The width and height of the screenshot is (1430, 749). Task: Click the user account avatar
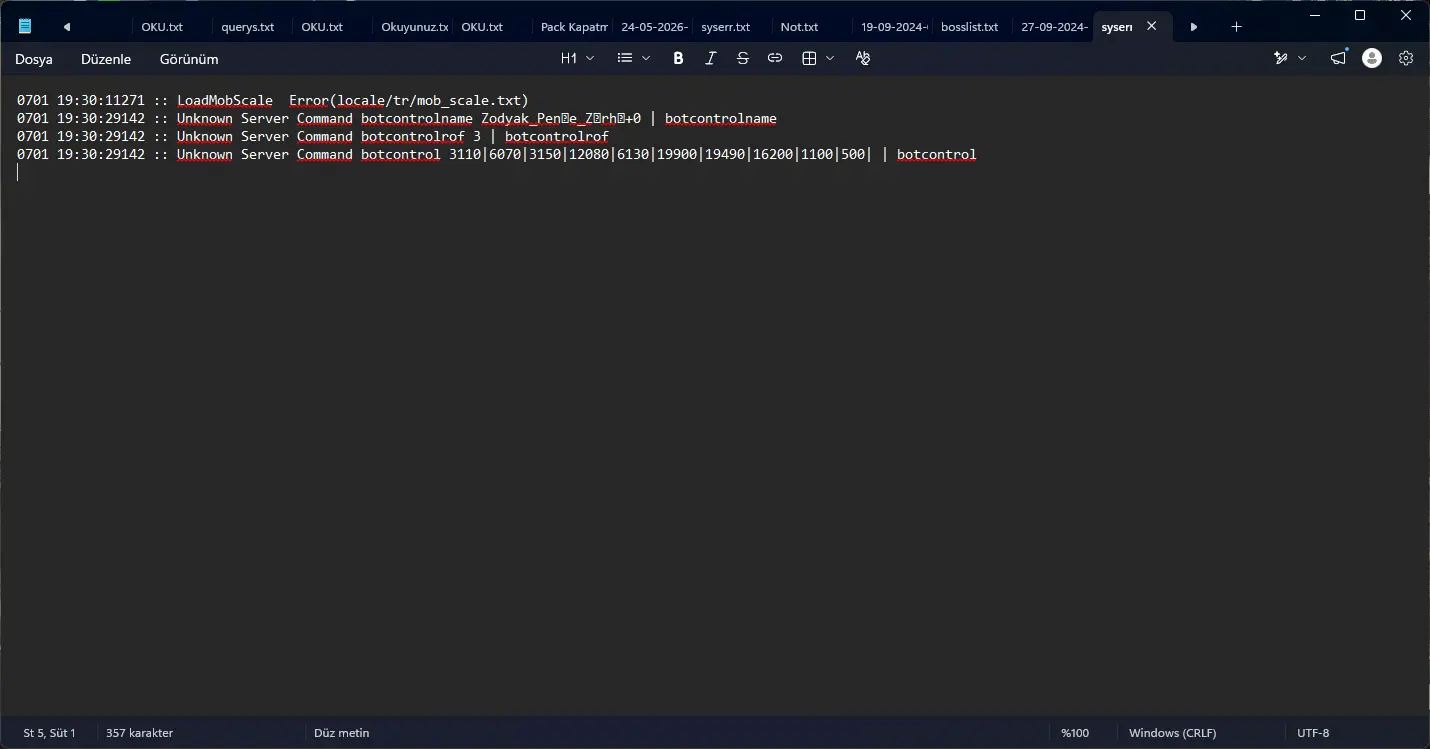1372,59
